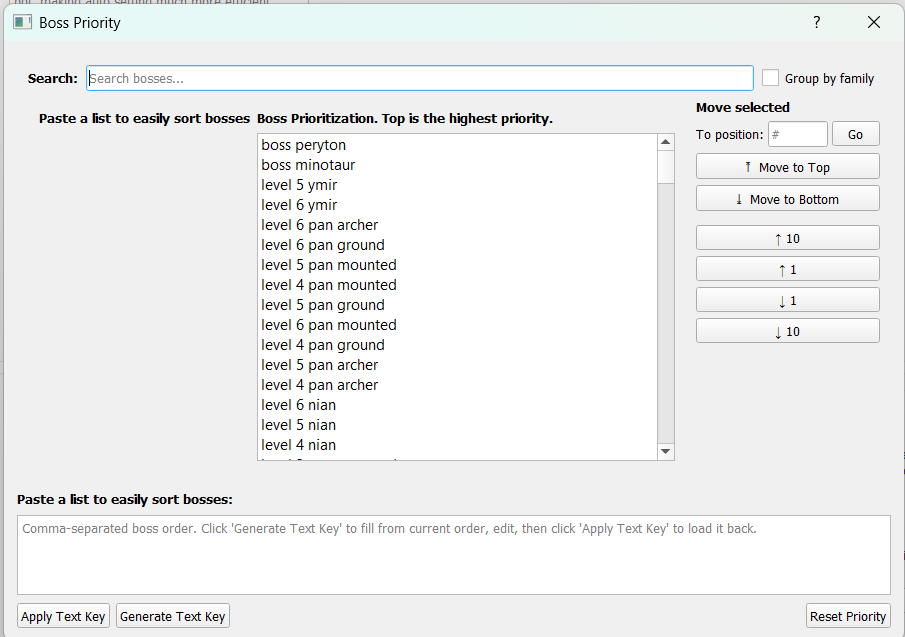This screenshot has width=905, height=637.
Task: Select 'level 6 pan archer' entry
Action: click(458, 225)
